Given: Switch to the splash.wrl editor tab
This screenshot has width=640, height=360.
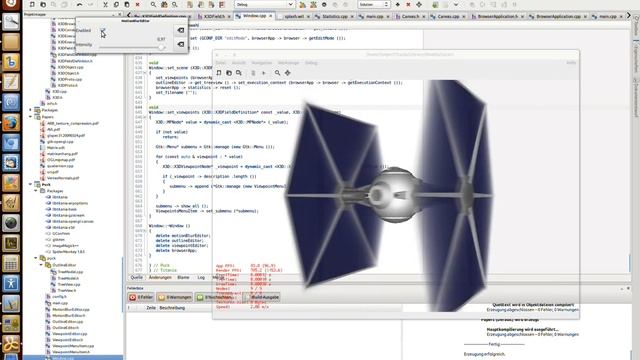Looking at the screenshot, I should pos(294,16).
